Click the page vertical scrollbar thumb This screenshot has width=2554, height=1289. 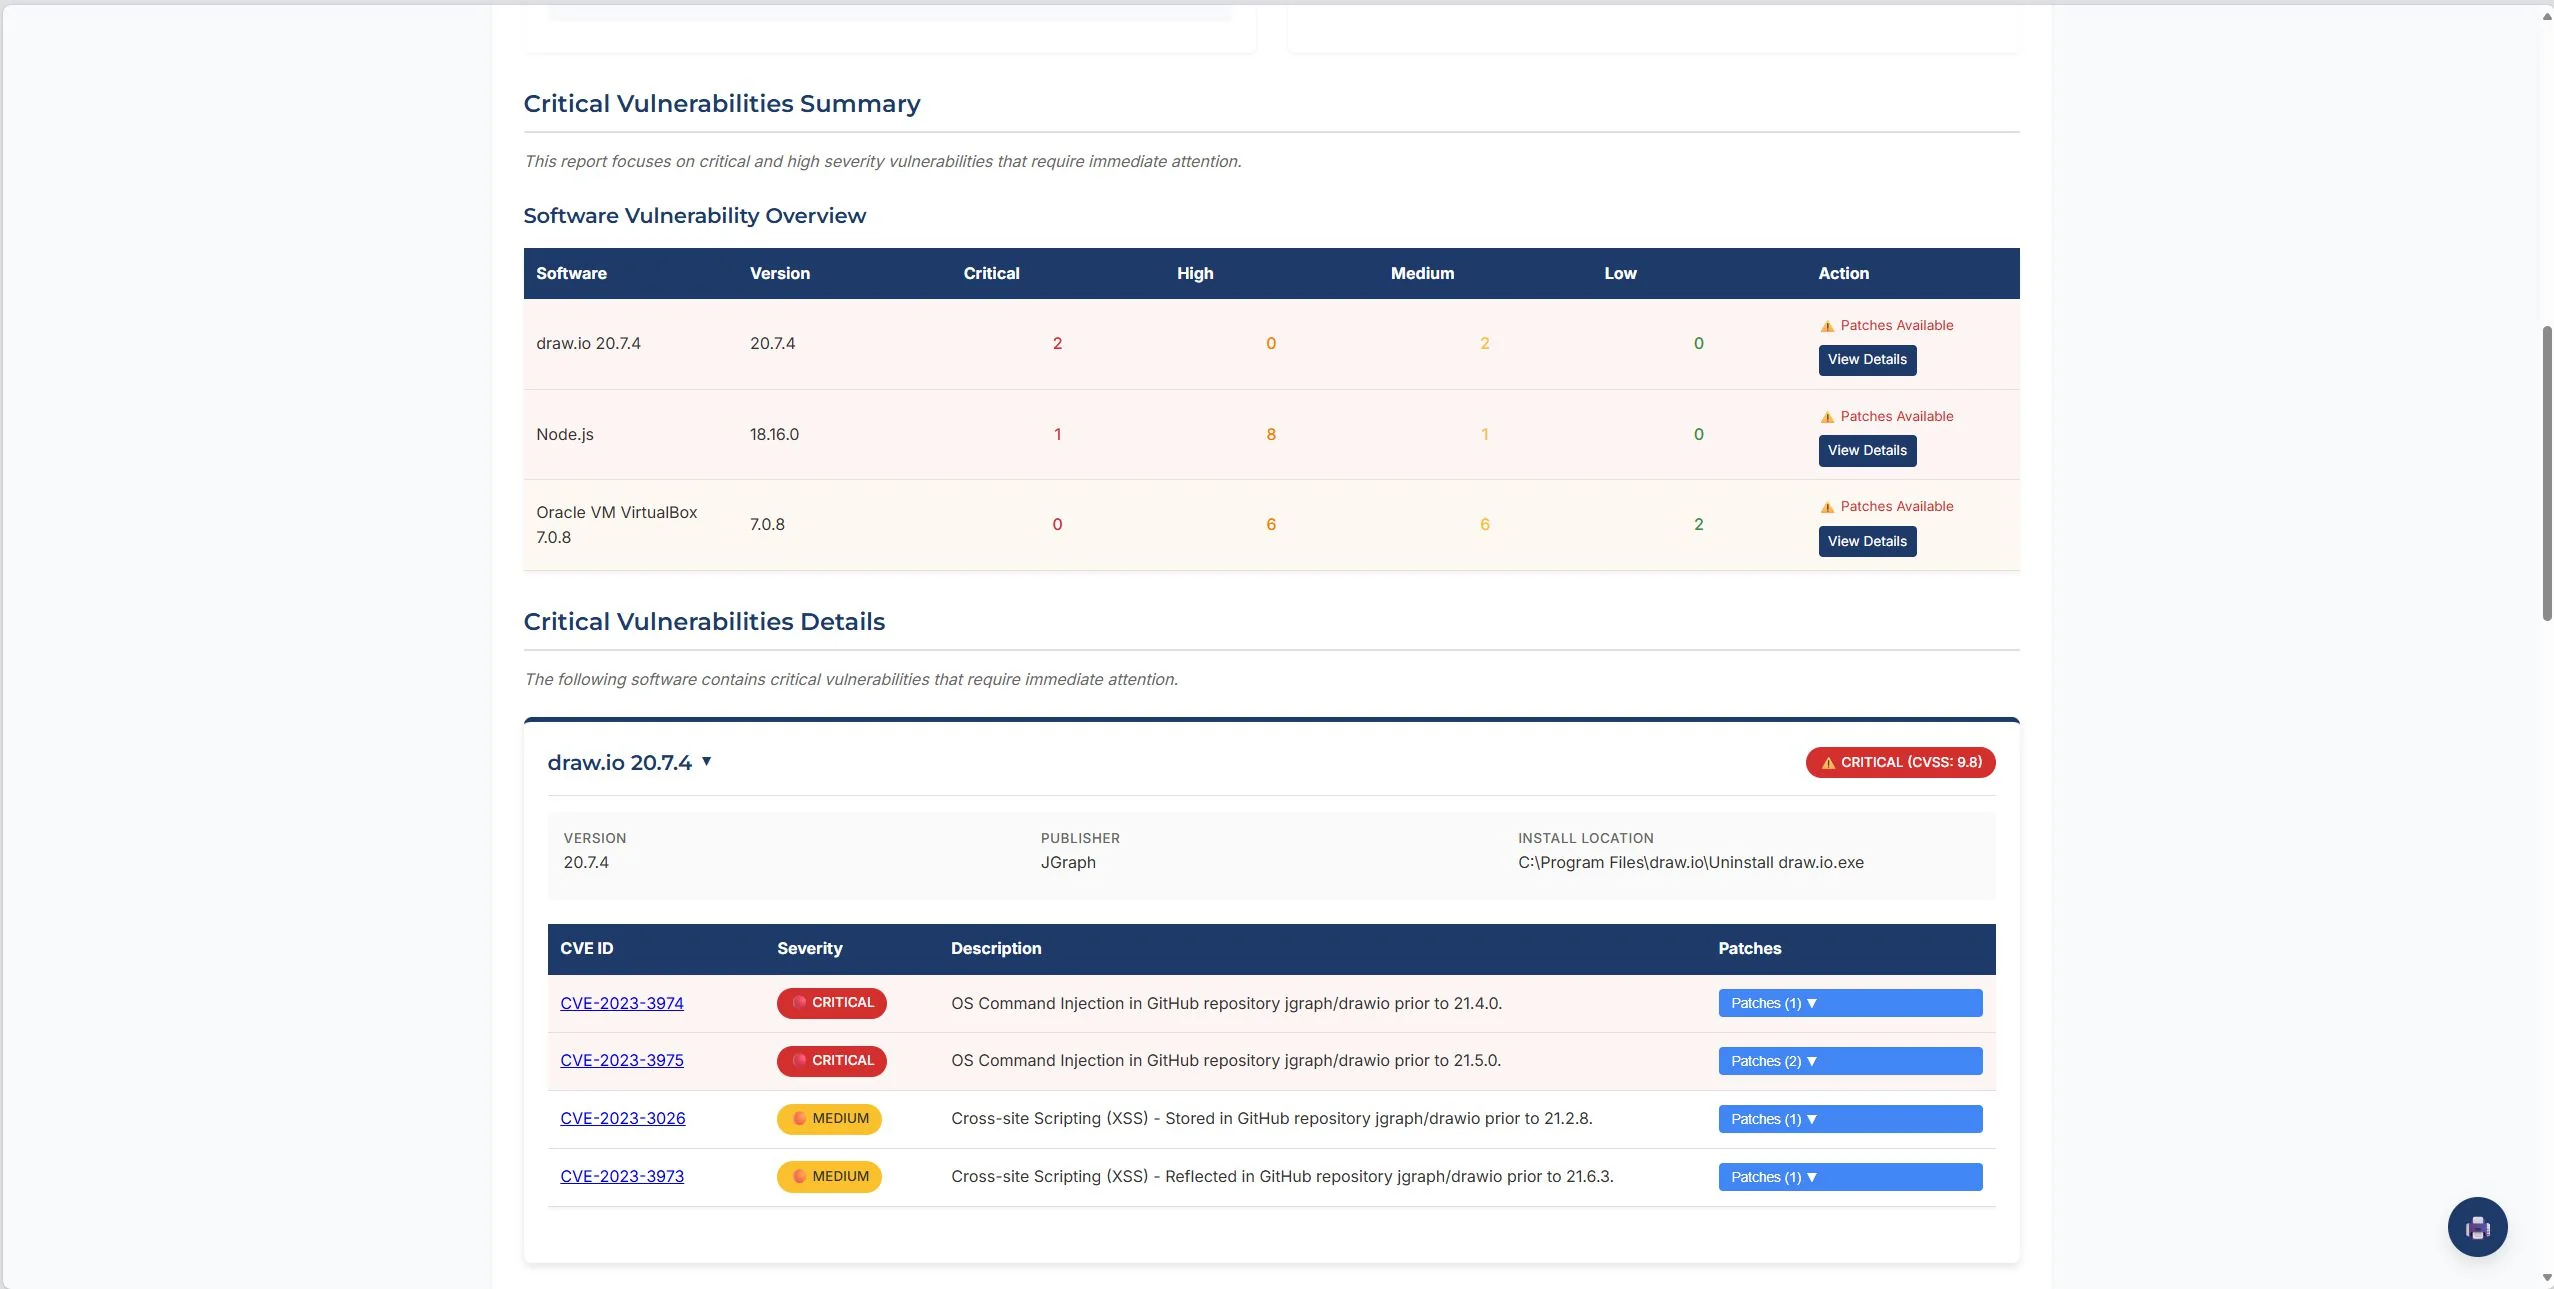point(2547,473)
